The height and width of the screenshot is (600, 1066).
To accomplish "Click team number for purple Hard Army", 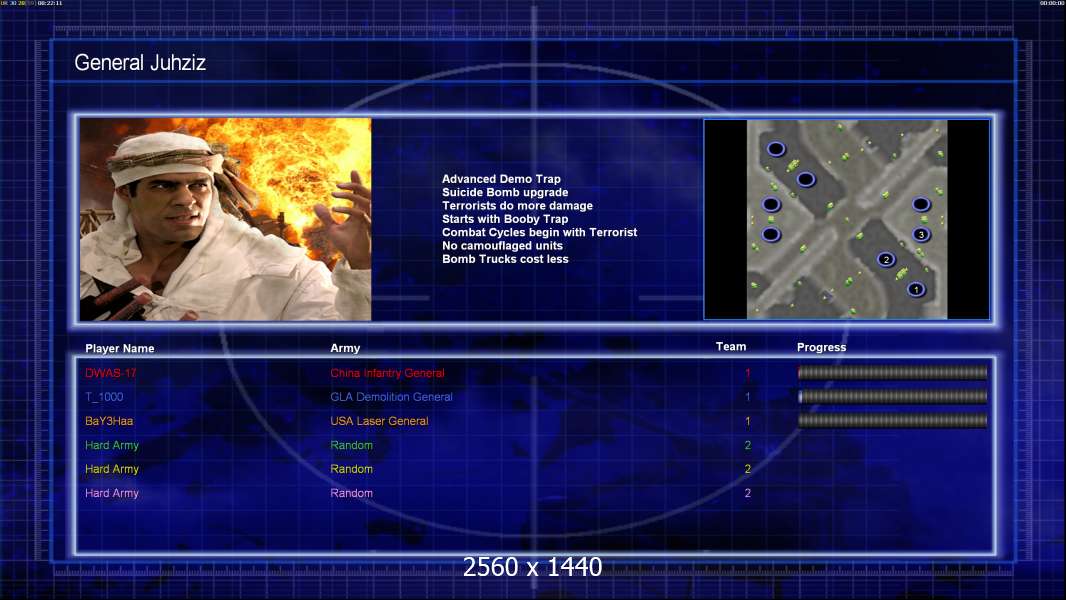I will point(747,493).
